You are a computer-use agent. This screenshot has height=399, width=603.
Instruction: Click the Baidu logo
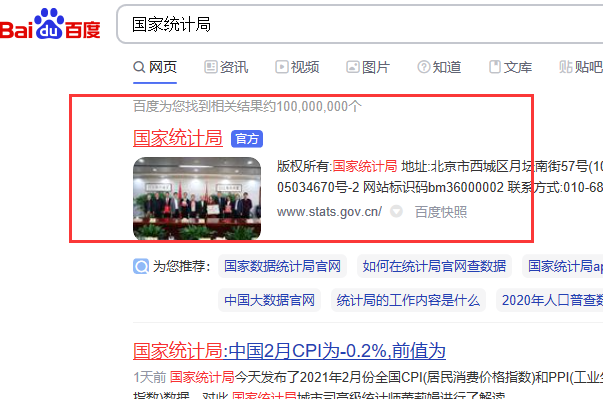tap(50, 24)
